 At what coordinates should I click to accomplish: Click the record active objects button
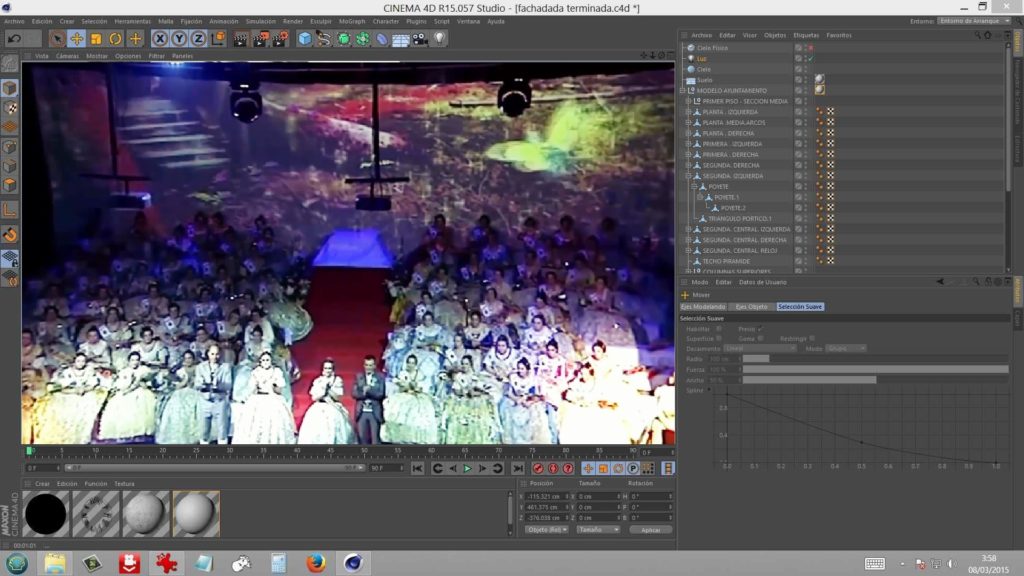(x=538, y=468)
